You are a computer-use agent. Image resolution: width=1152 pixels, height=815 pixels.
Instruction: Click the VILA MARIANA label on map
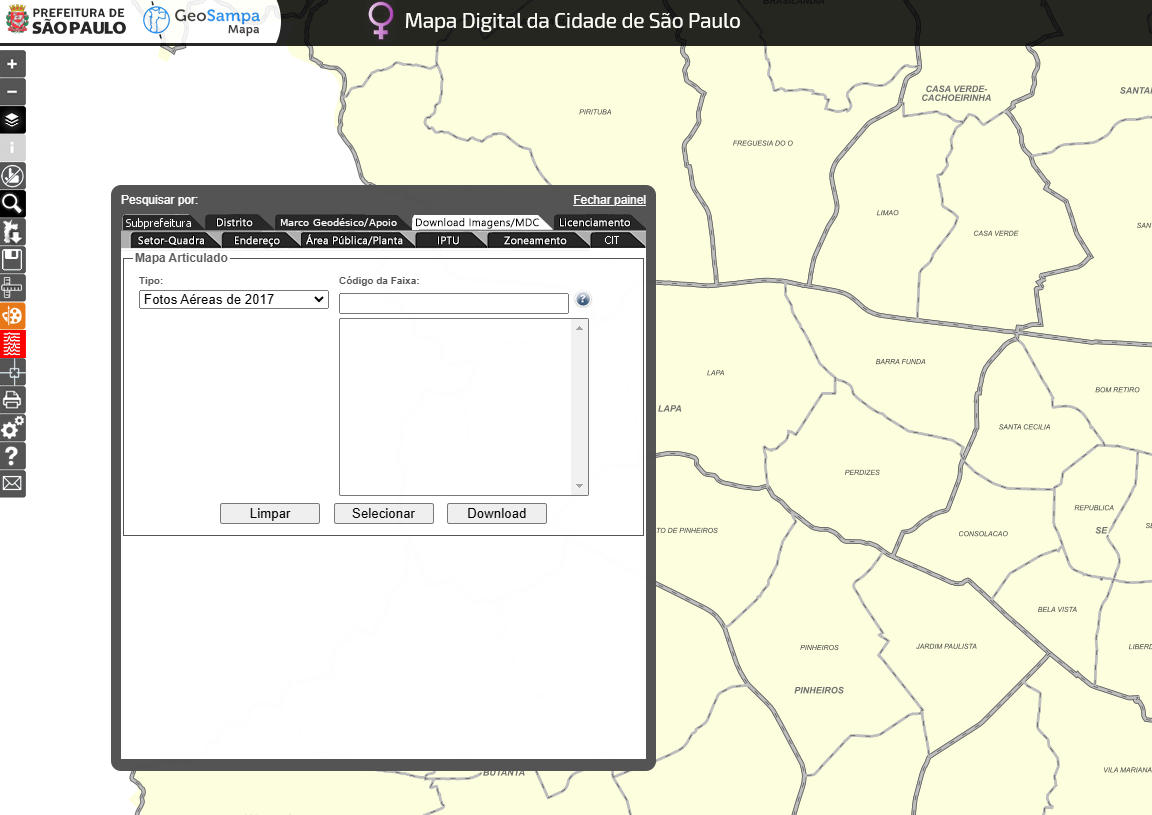point(1127,769)
